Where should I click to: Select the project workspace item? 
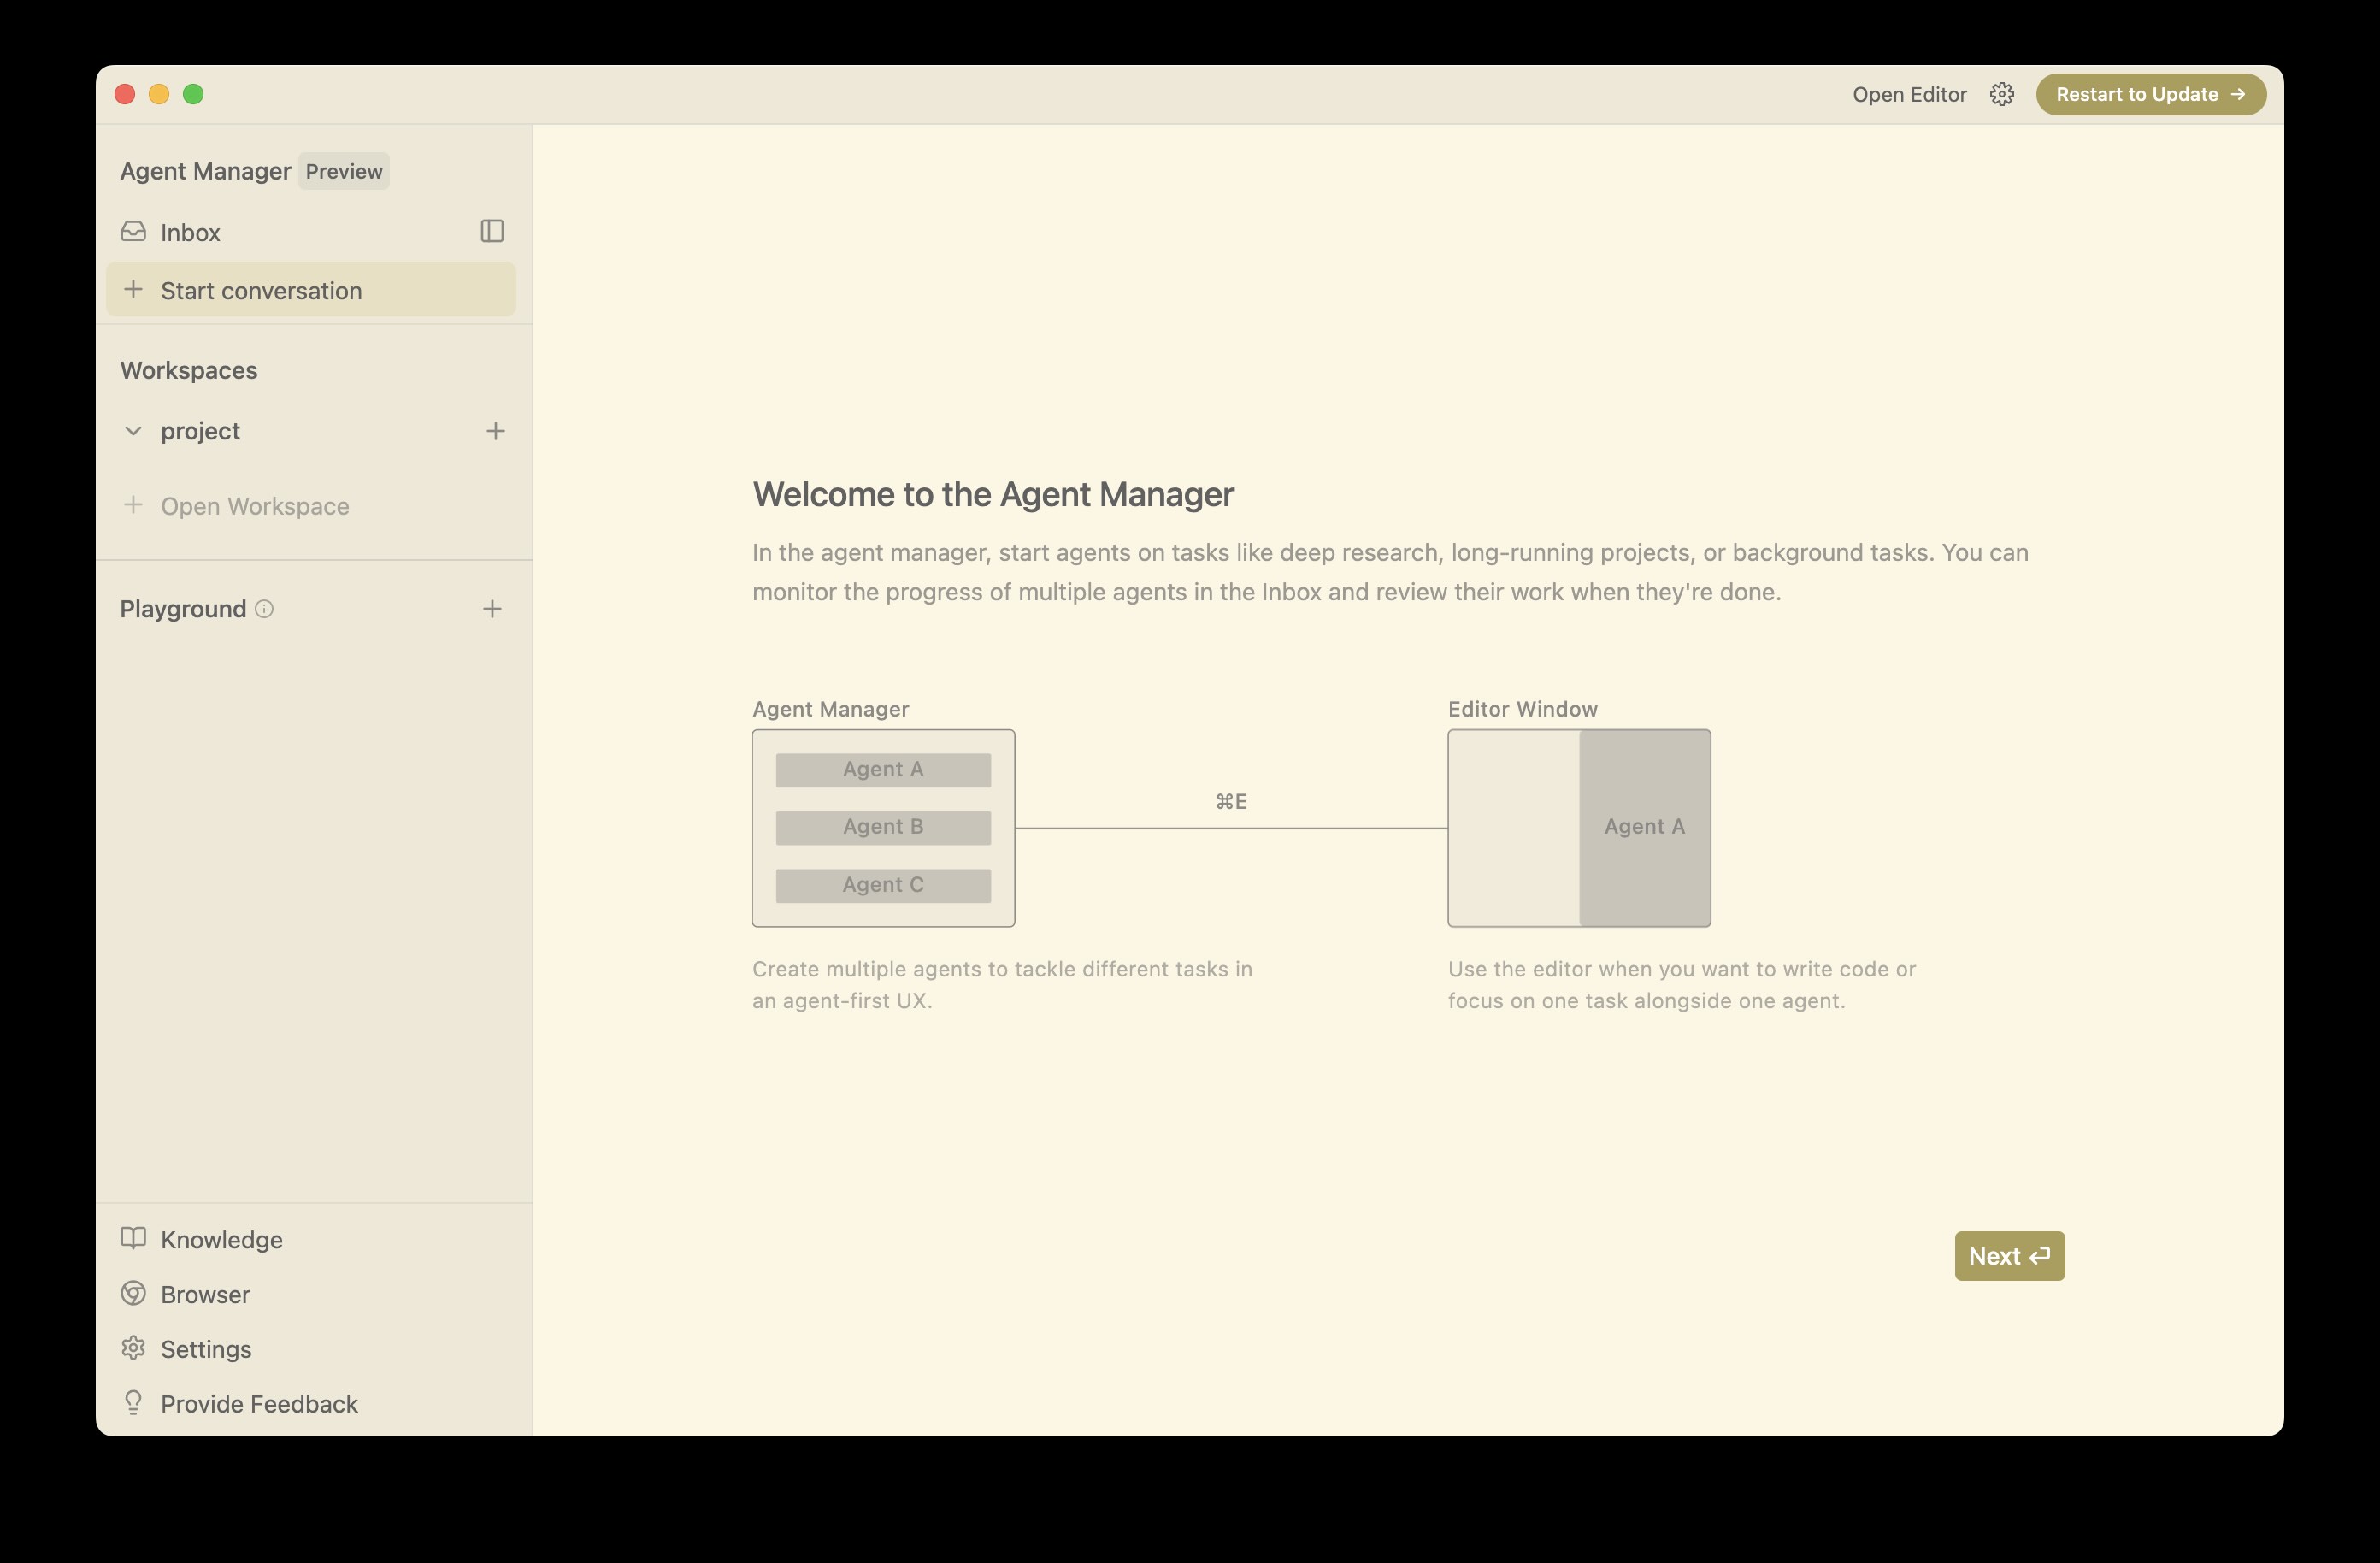point(200,431)
